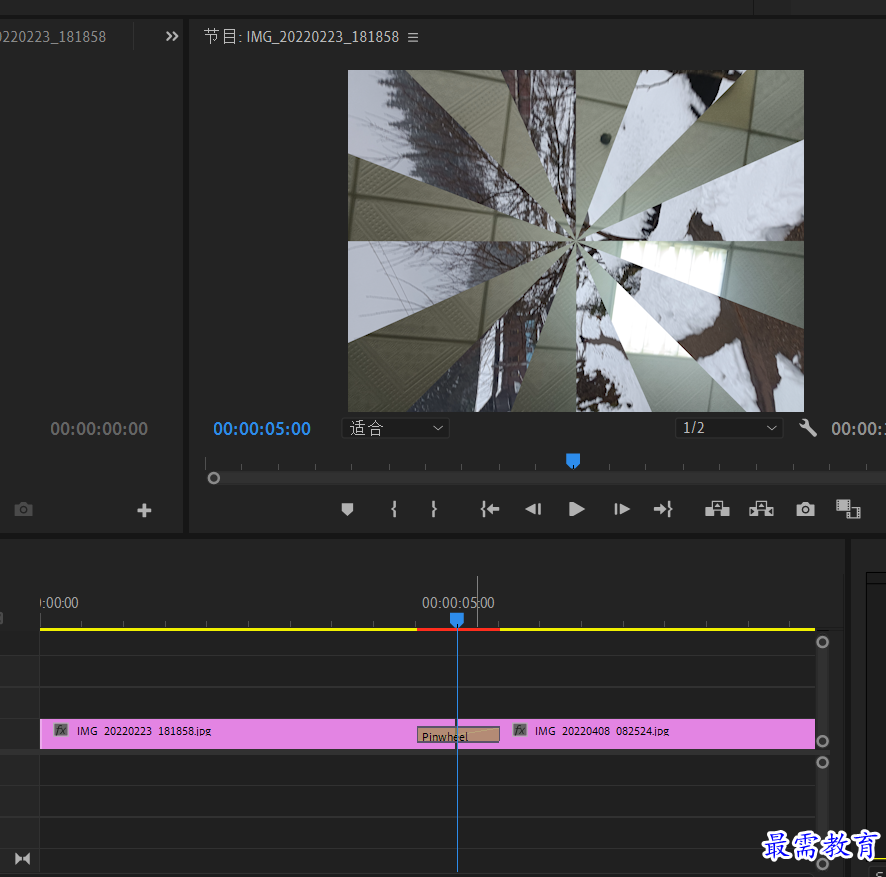
Task: Click audio track scroll handle upper
Action: [823, 763]
